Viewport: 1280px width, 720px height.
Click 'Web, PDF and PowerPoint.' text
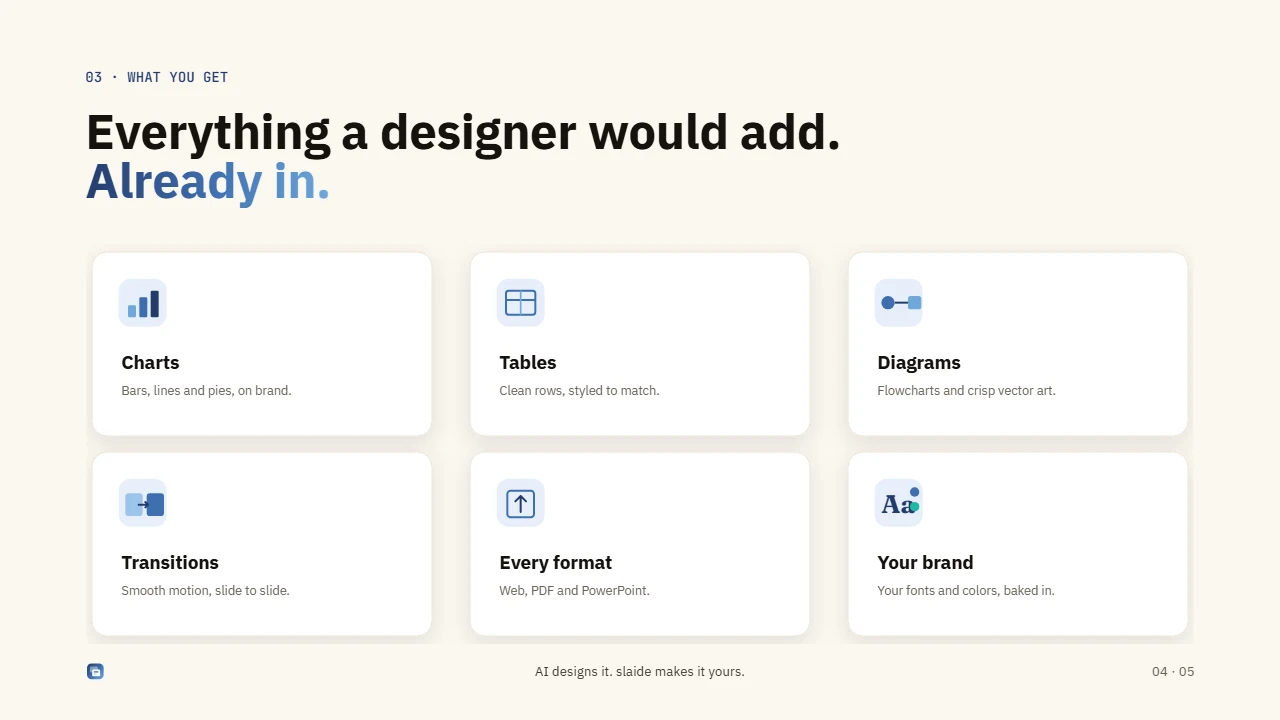pyautogui.click(x=574, y=590)
